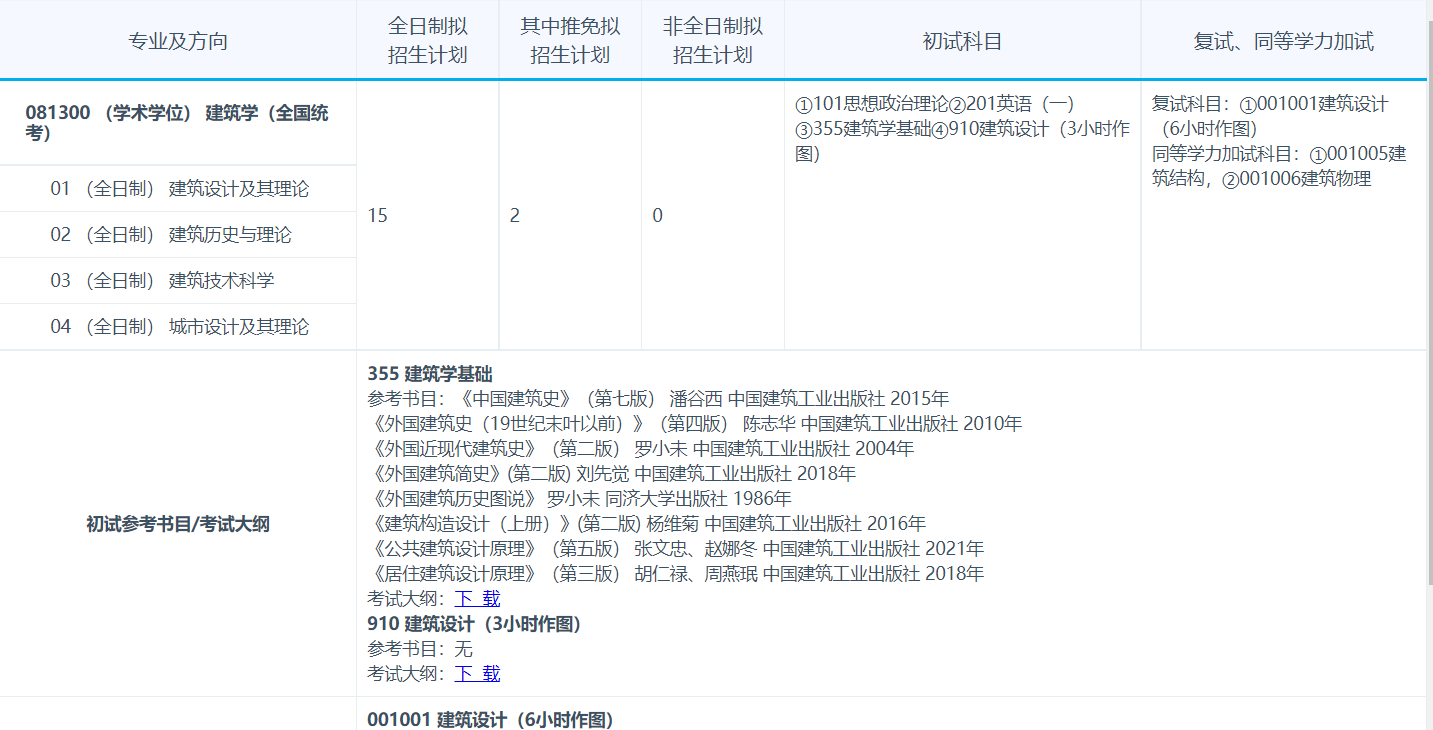Image resolution: width=1433 pixels, height=730 pixels.
Task: Select the 04 城市设计及其理论 direction row
Action: [x=178, y=326]
